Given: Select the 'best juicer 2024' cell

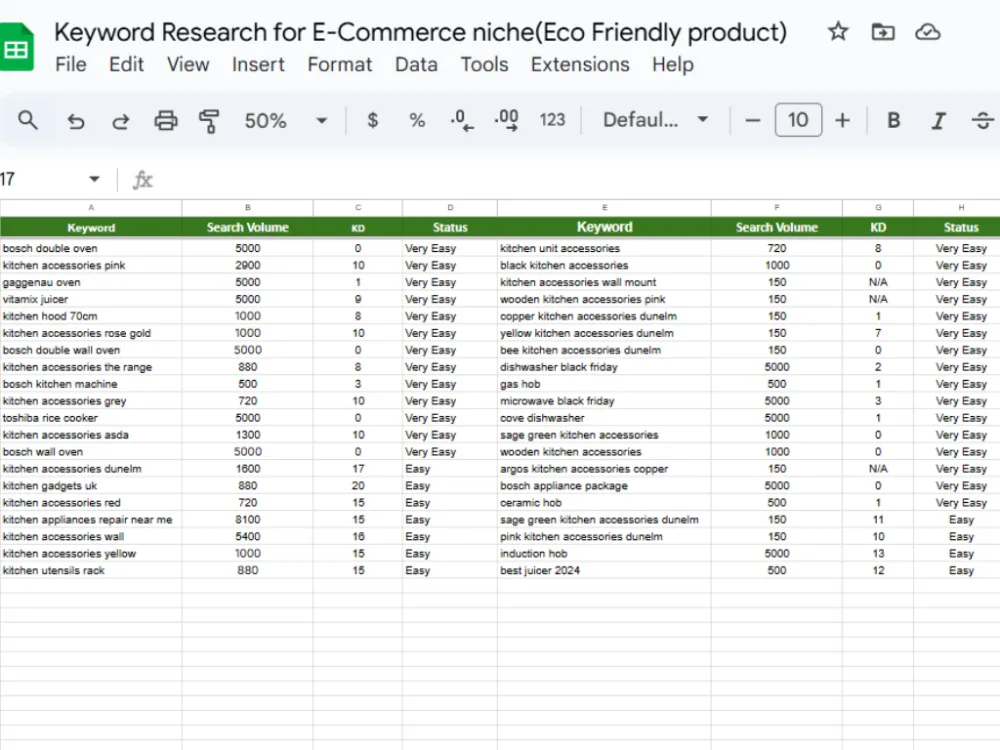Looking at the screenshot, I should [605, 571].
